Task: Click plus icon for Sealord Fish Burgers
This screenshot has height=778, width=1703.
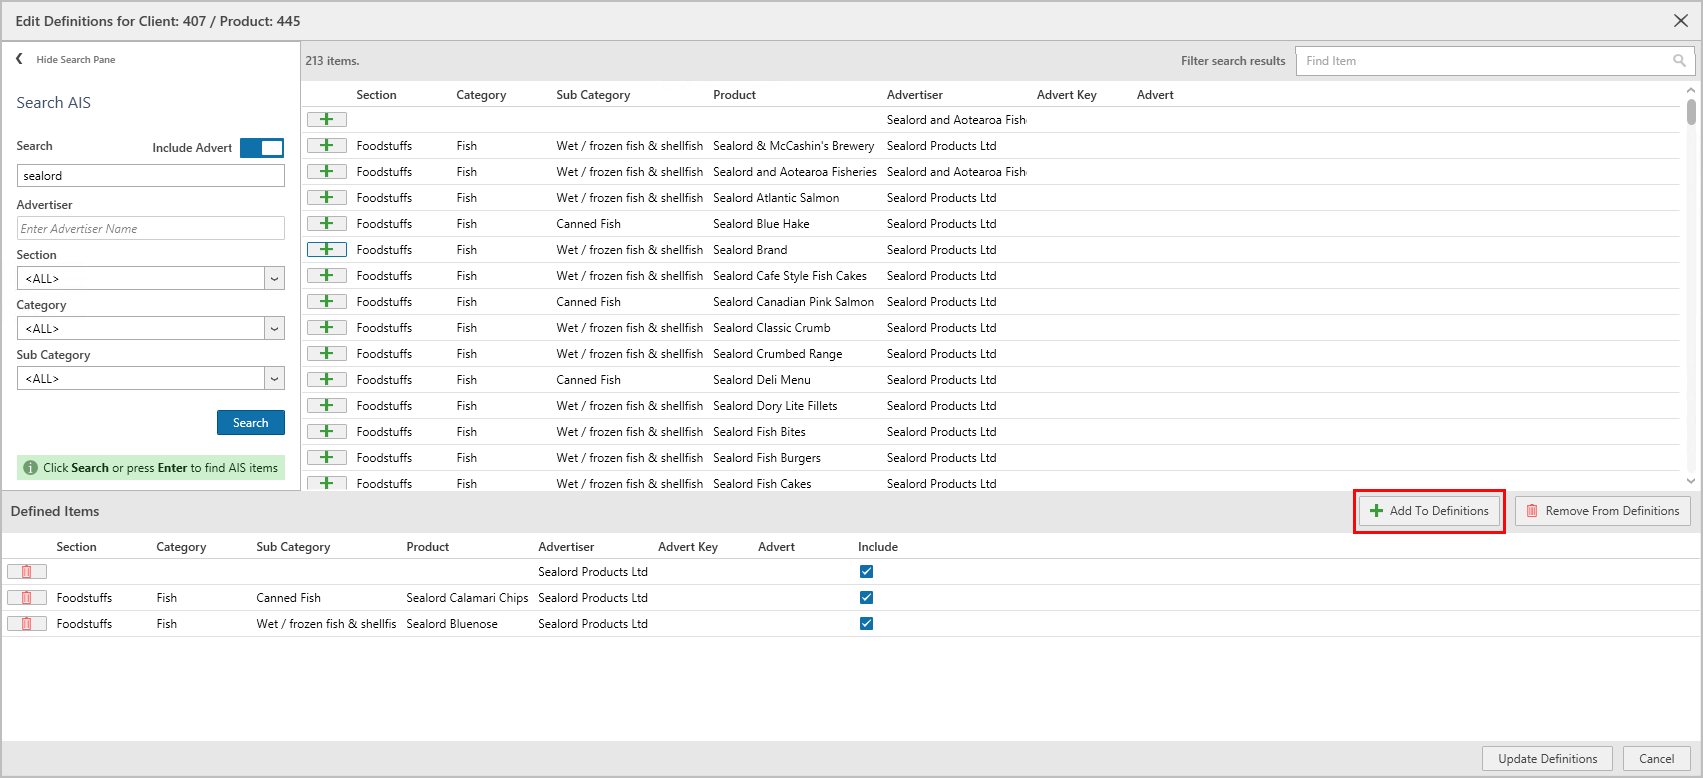Action: (326, 458)
